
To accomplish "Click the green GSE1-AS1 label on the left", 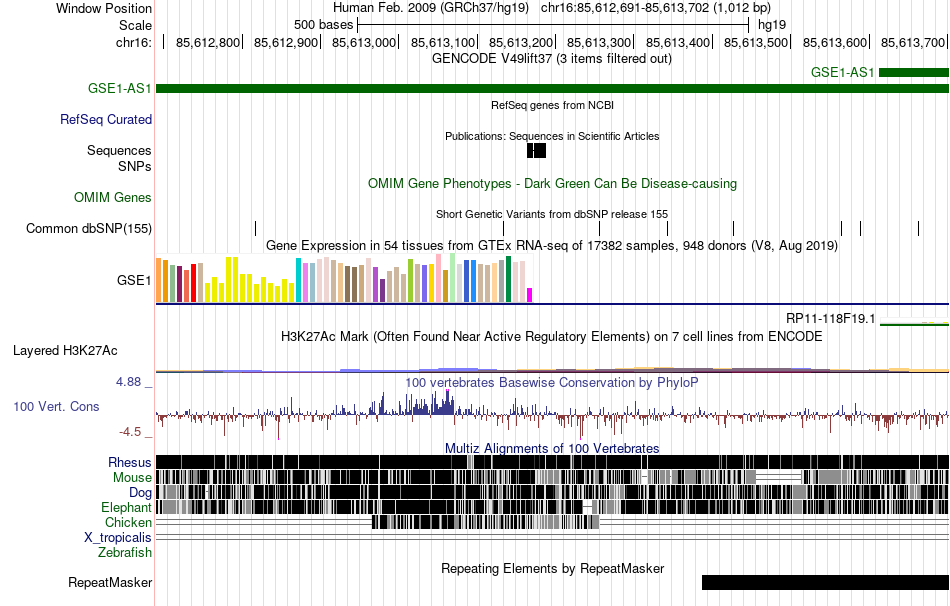I will click(x=119, y=88).
